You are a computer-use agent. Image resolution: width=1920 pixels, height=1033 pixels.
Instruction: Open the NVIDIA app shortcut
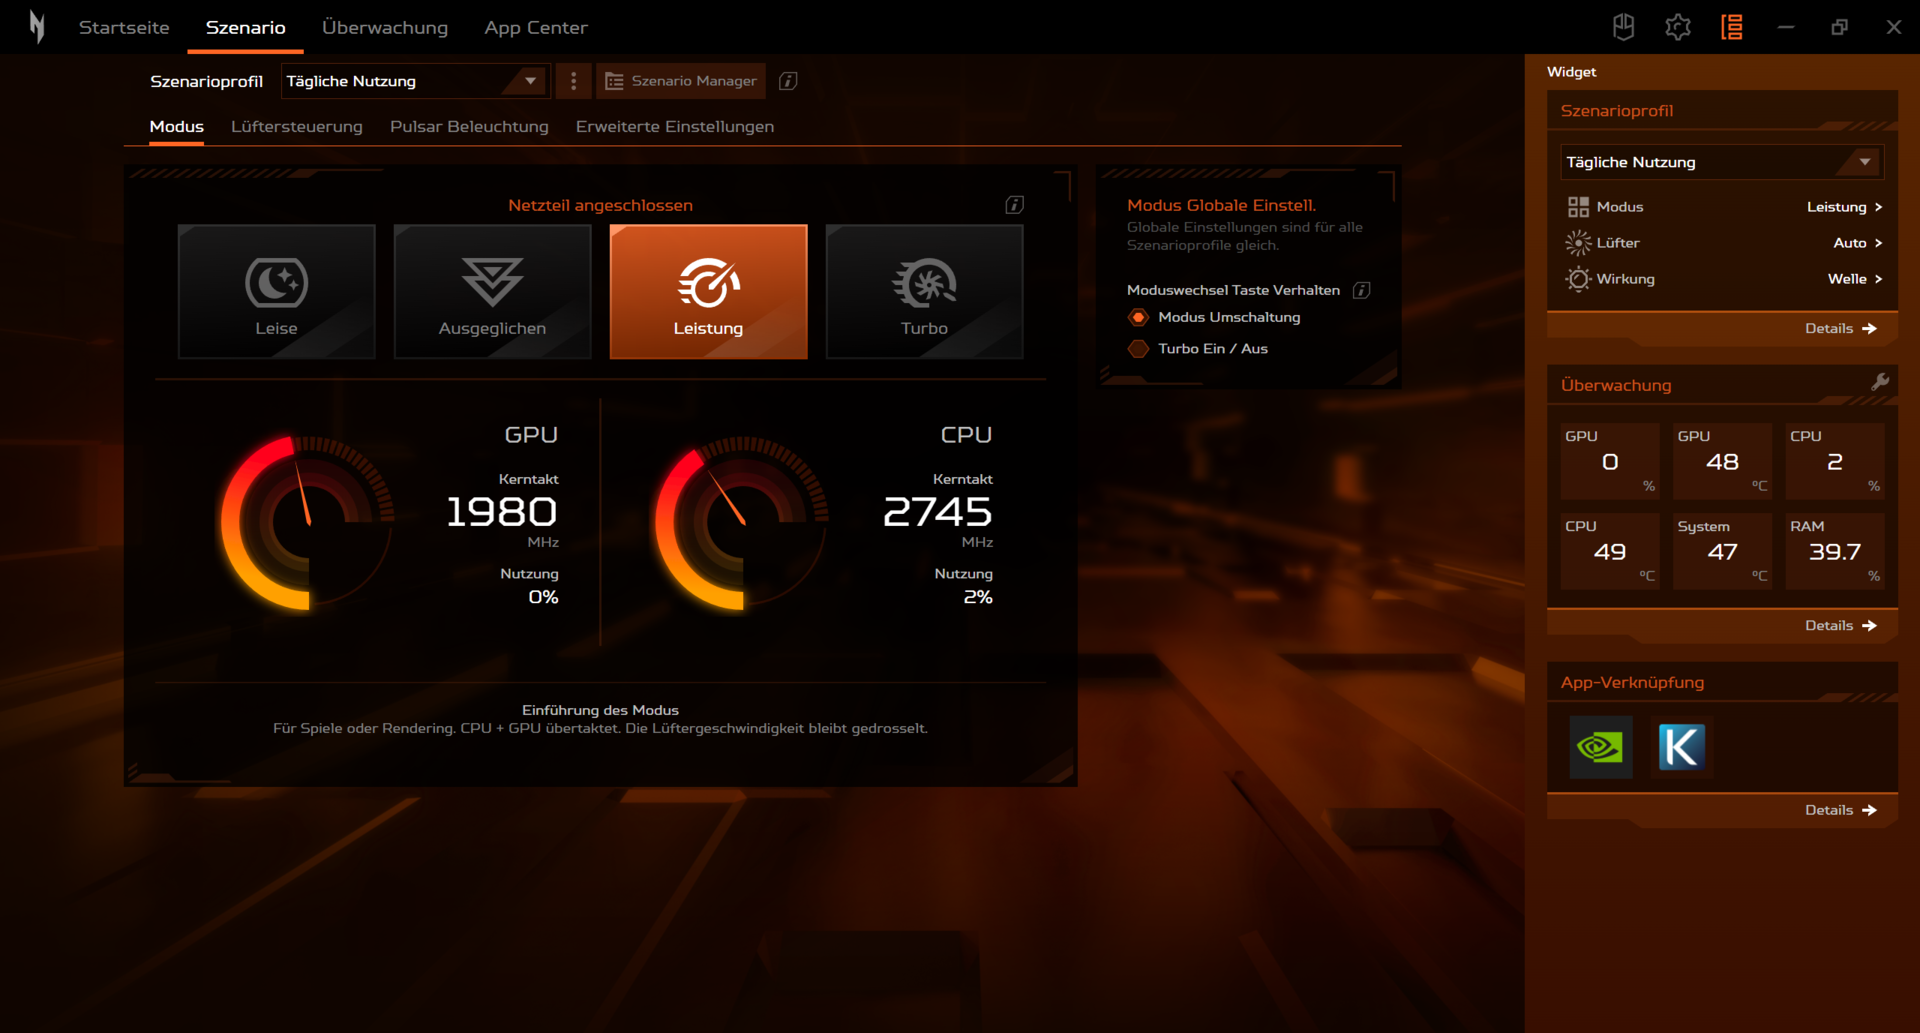[1600, 747]
